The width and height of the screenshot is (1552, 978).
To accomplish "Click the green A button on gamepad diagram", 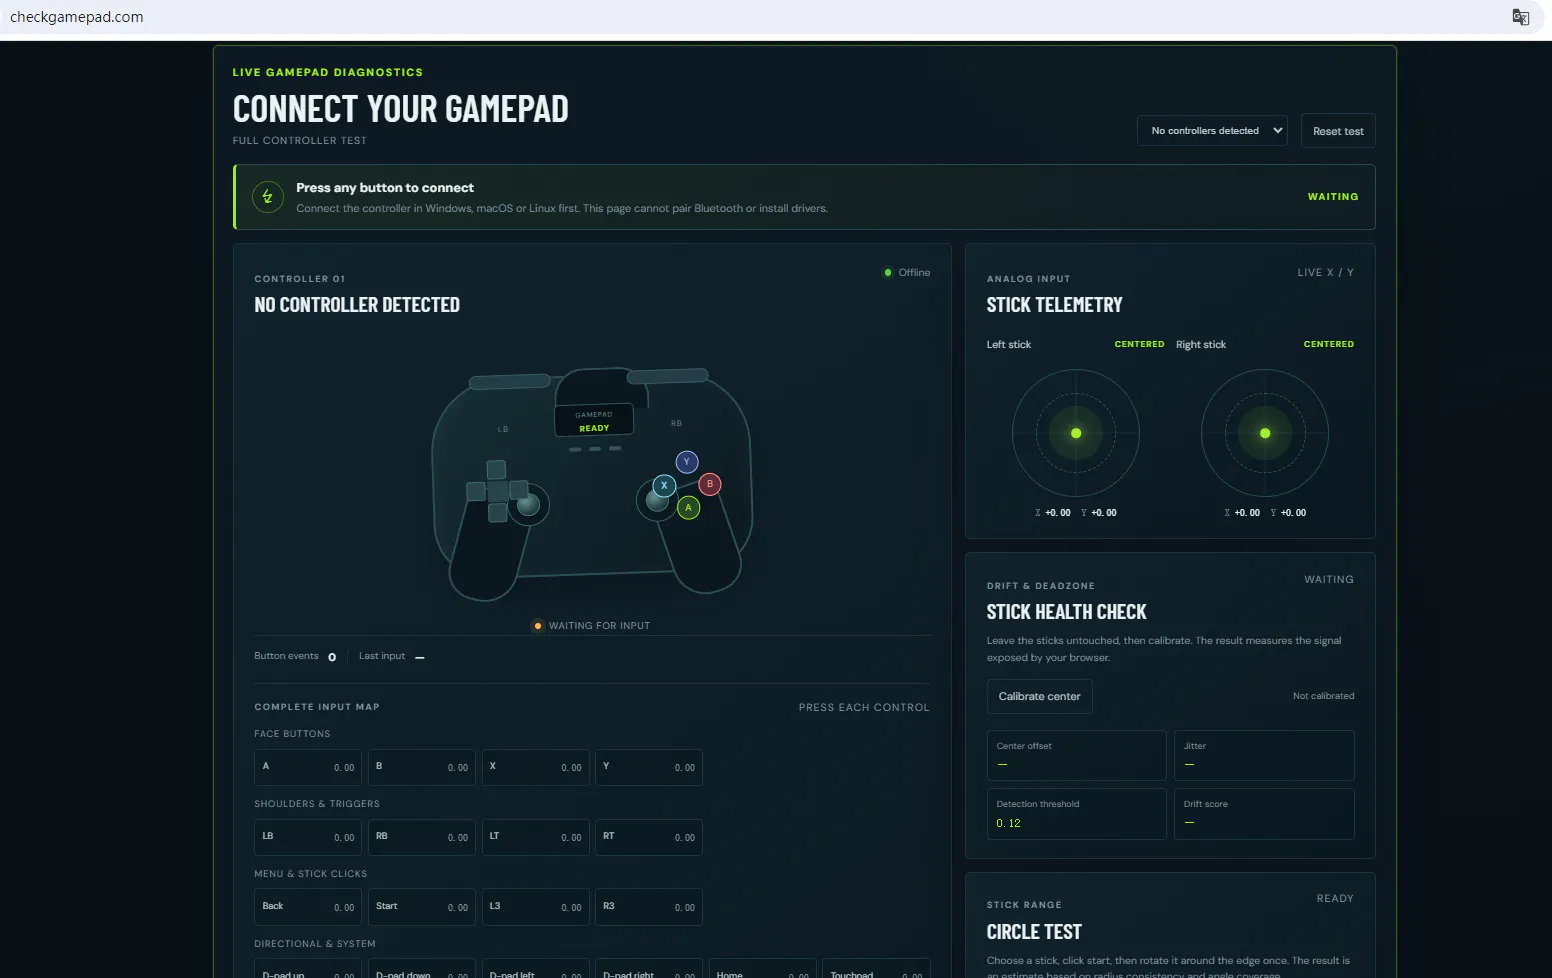I will (688, 508).
